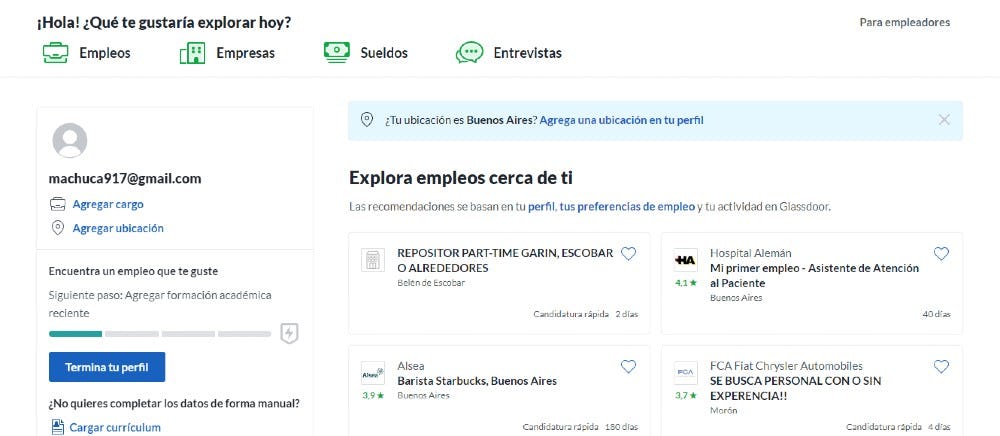Go to Entrevistas section
1000x436 pixels.
pos(527,53)
